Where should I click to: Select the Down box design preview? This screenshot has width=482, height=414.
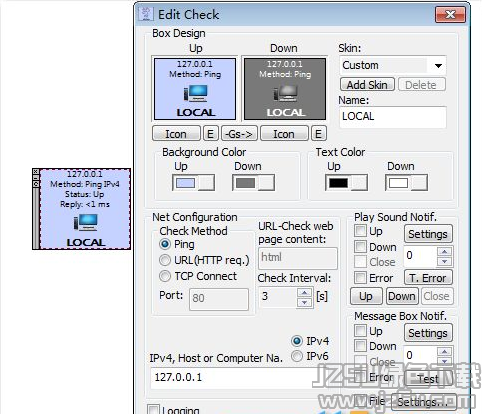coord(285,89)
